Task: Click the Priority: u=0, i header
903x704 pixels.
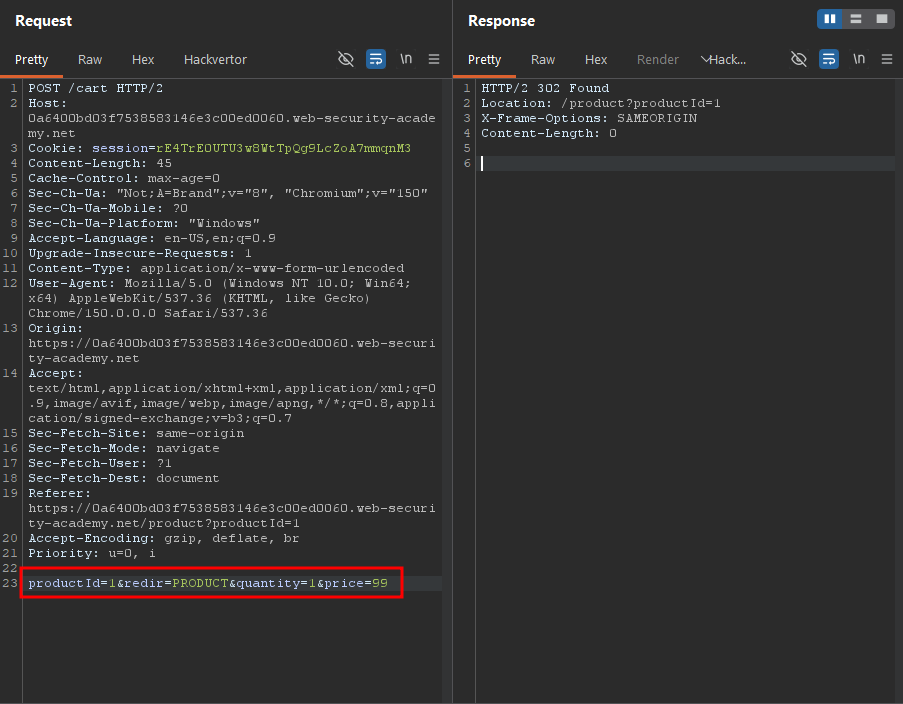Action: coord(92,553)
